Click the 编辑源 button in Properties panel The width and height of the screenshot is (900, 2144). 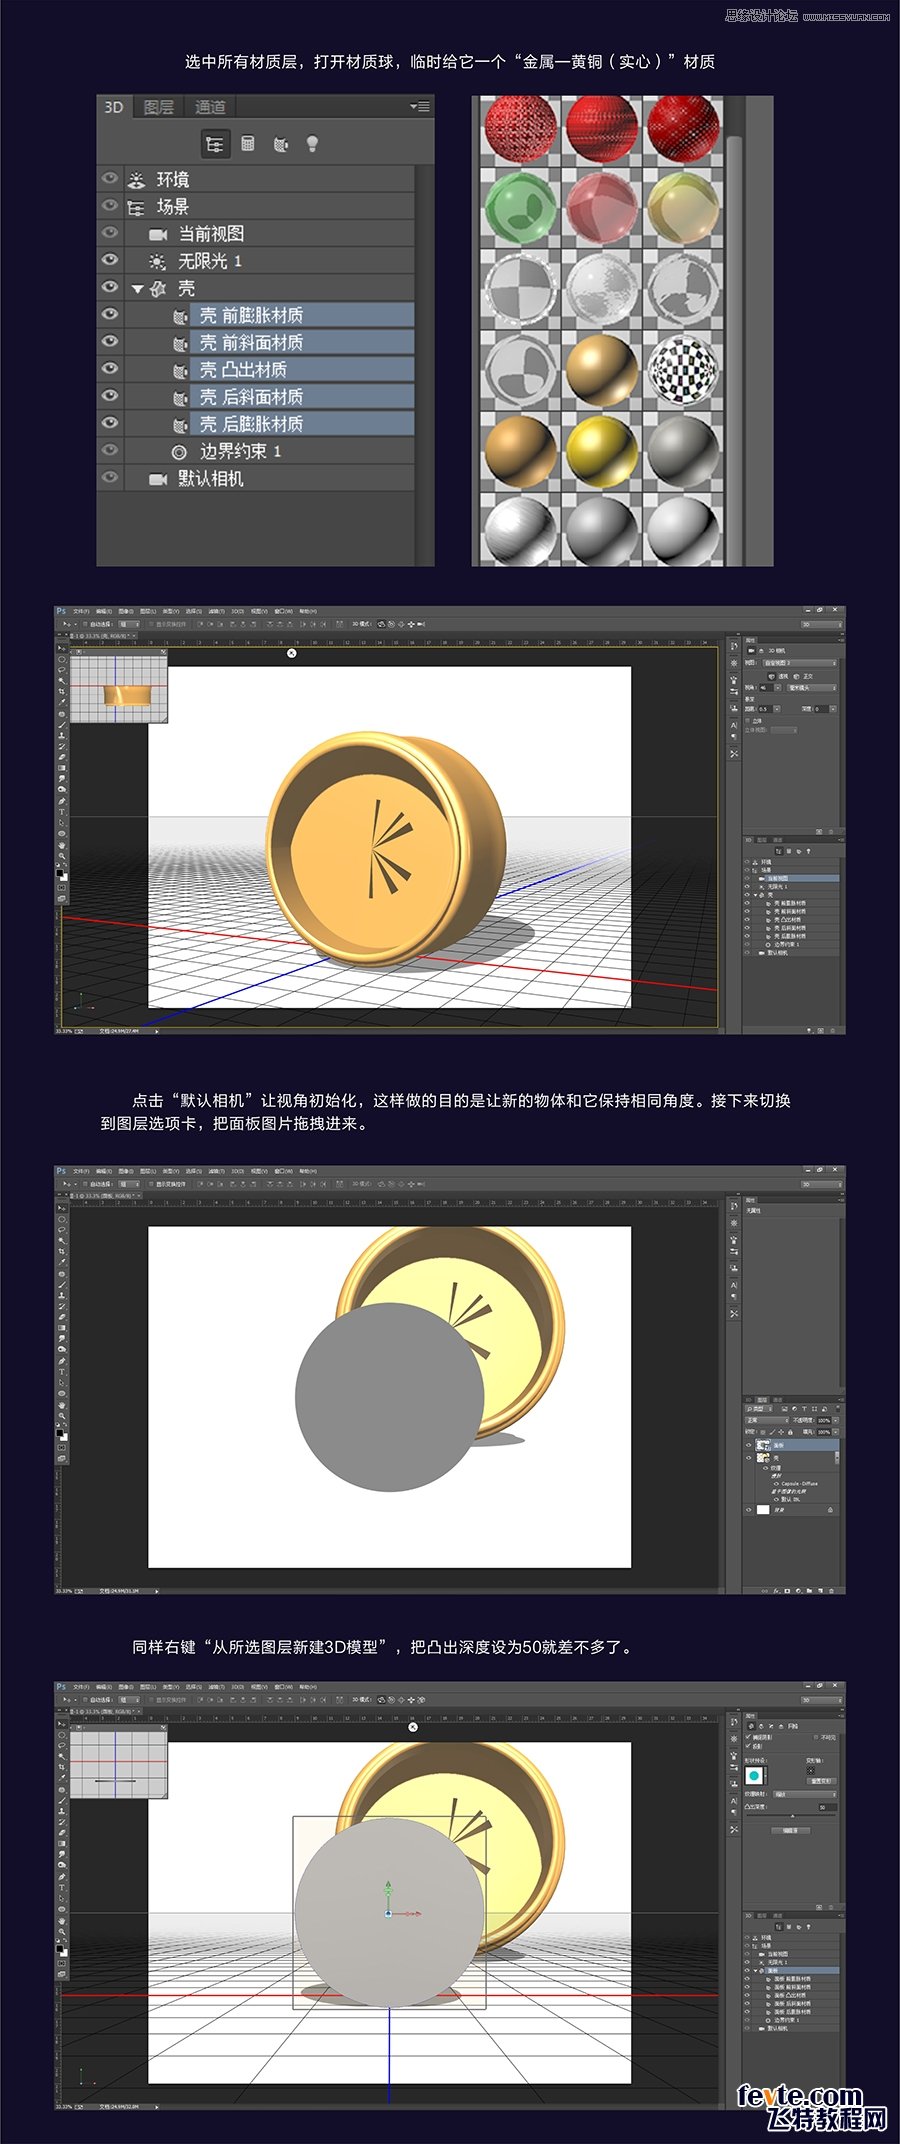click(x=790, y=1831)
